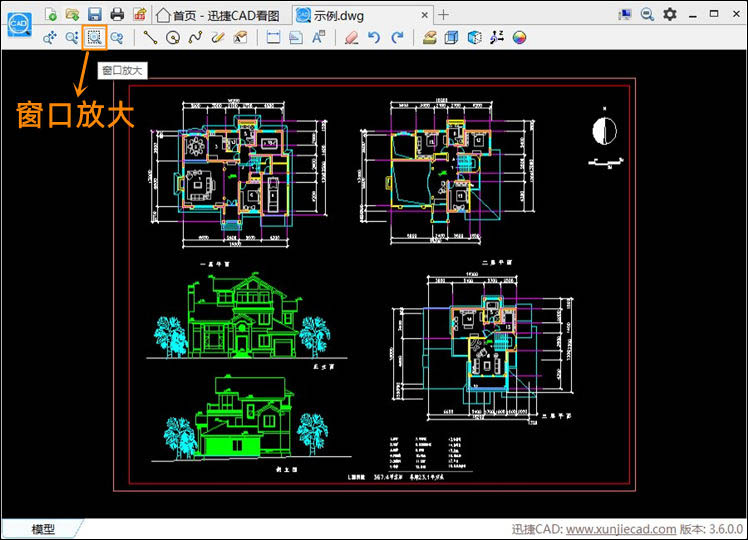Viewport: 748px width, 540px height.
Task: Click the export/convert icon next to print
Action: click(x=139, y=15)
